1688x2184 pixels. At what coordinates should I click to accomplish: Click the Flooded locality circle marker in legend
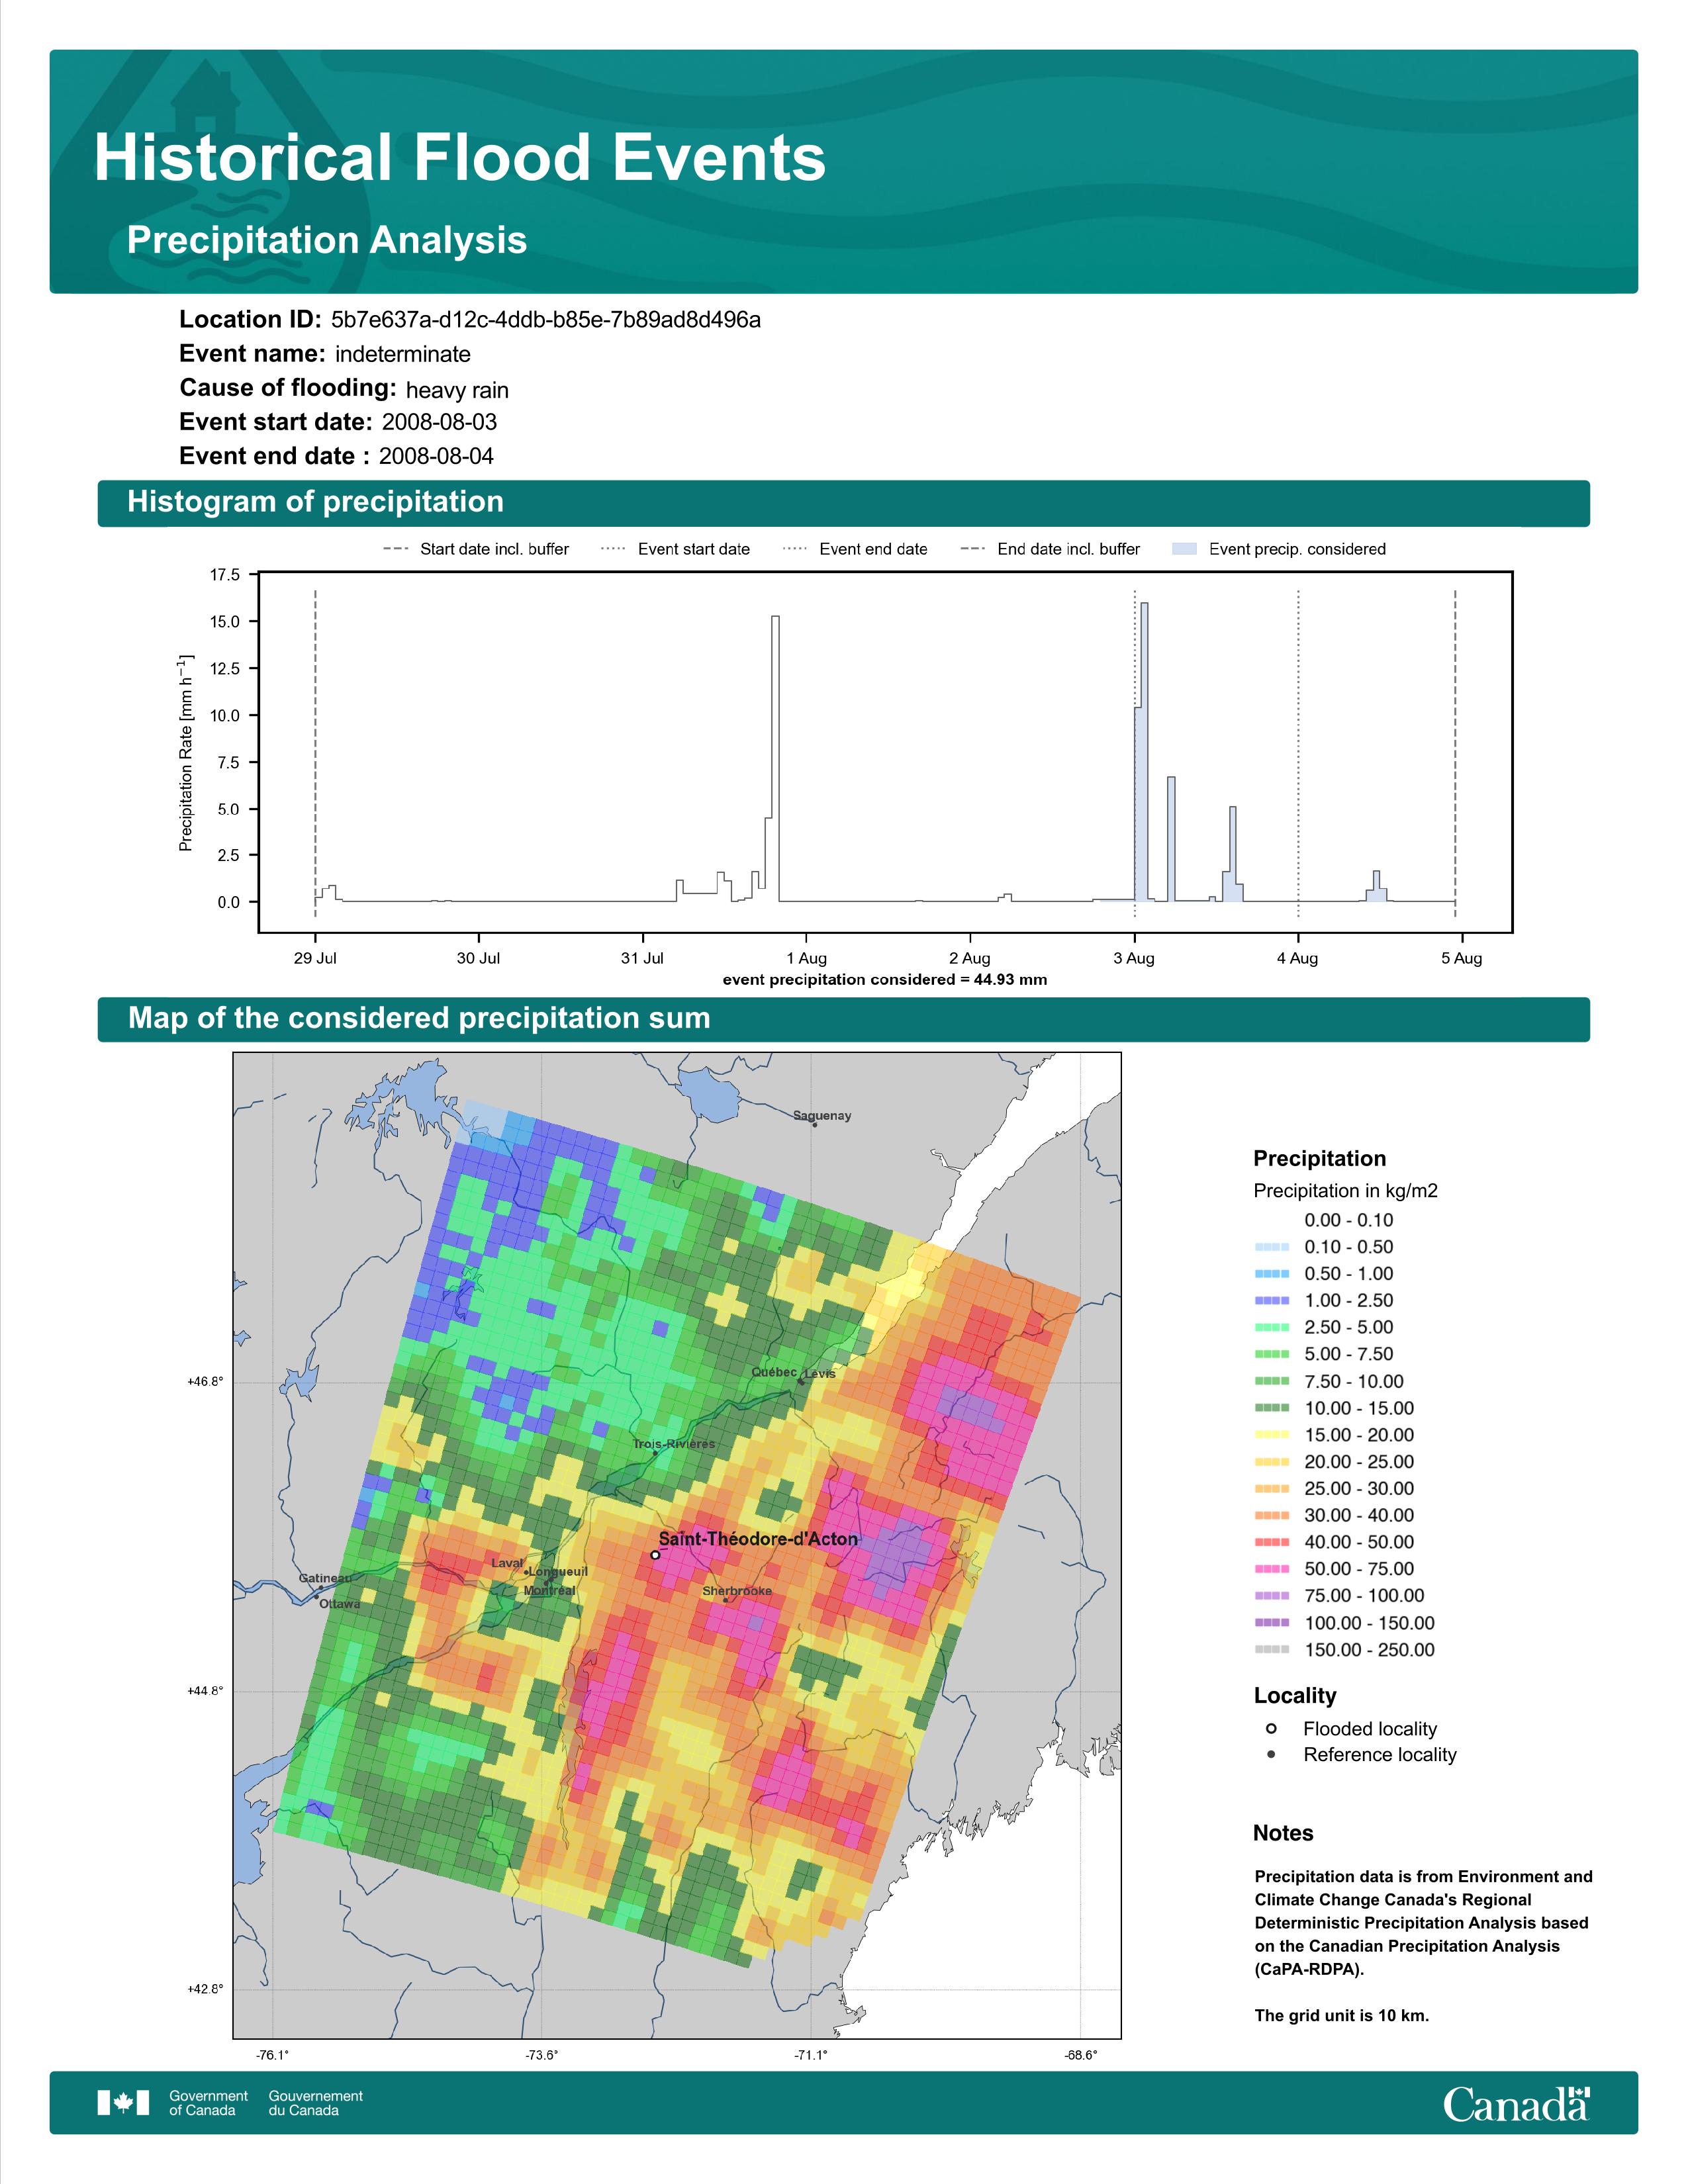1271,1728
